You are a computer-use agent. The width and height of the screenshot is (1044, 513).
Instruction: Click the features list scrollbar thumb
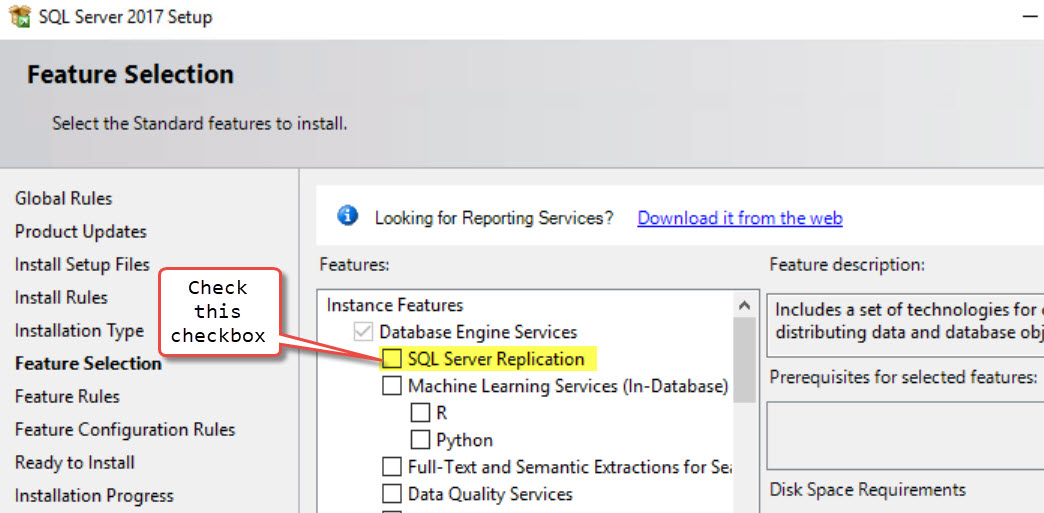pyautogui.click(x=745, y=360)
